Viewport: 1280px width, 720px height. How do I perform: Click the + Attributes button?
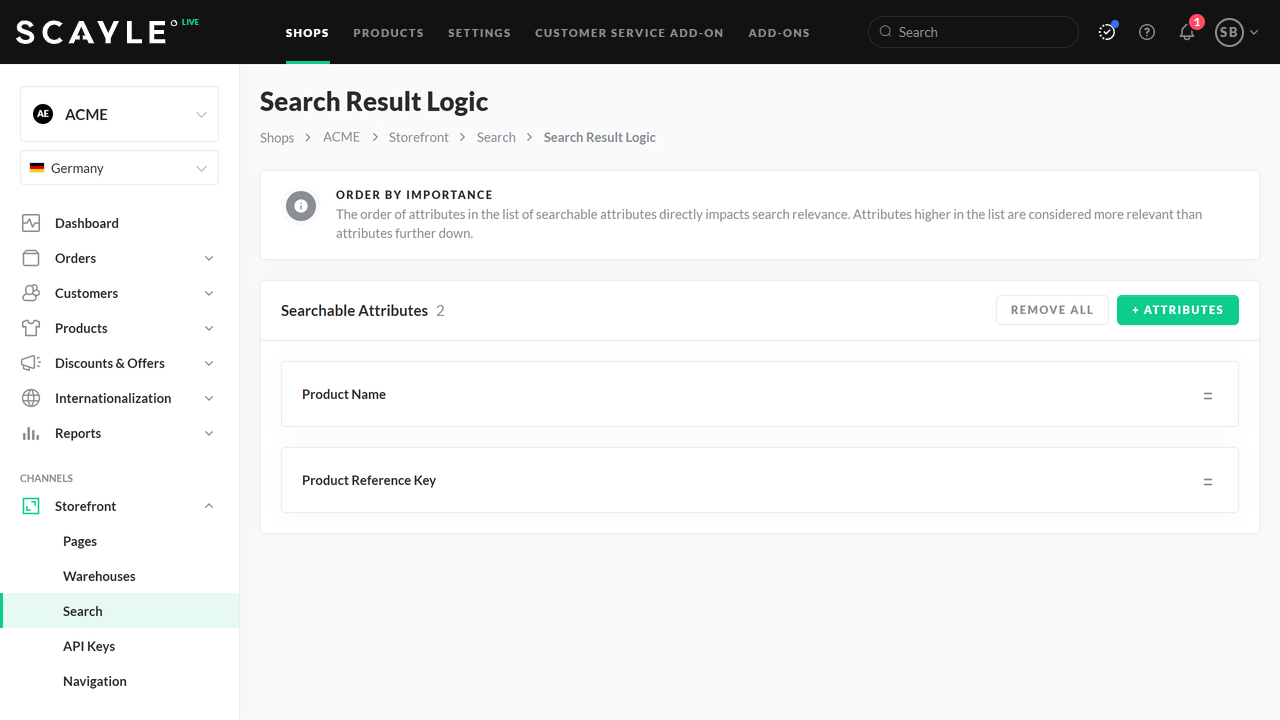[1177, 310]
